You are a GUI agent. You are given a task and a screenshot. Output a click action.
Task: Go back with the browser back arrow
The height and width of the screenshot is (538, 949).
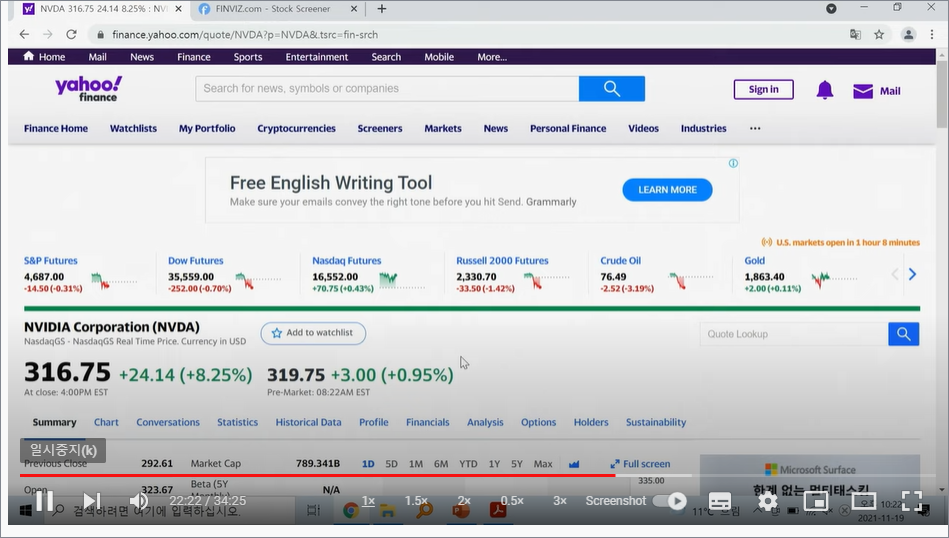(24, 34)
